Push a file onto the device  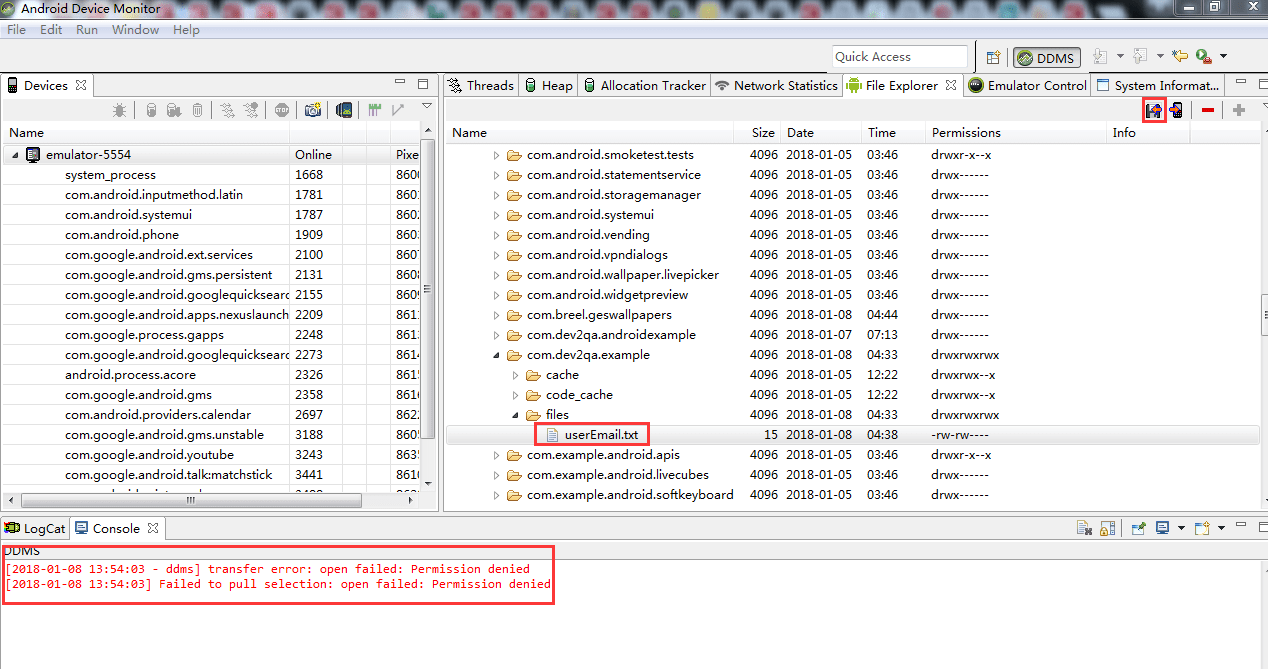pyautogui.click(x=1176, y=110)
